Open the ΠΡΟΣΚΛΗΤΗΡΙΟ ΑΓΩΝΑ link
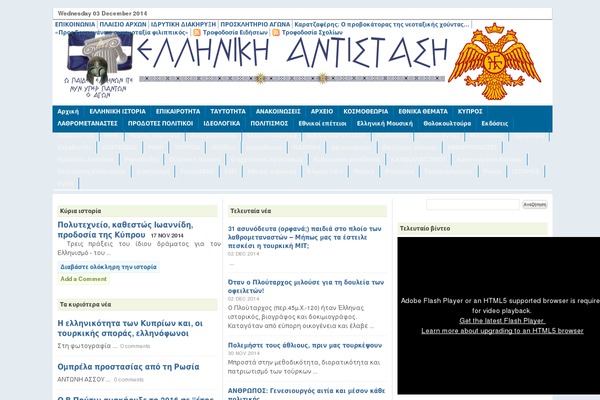The width and height of the screenshot is (600, 400). click(x=255, y=24)
